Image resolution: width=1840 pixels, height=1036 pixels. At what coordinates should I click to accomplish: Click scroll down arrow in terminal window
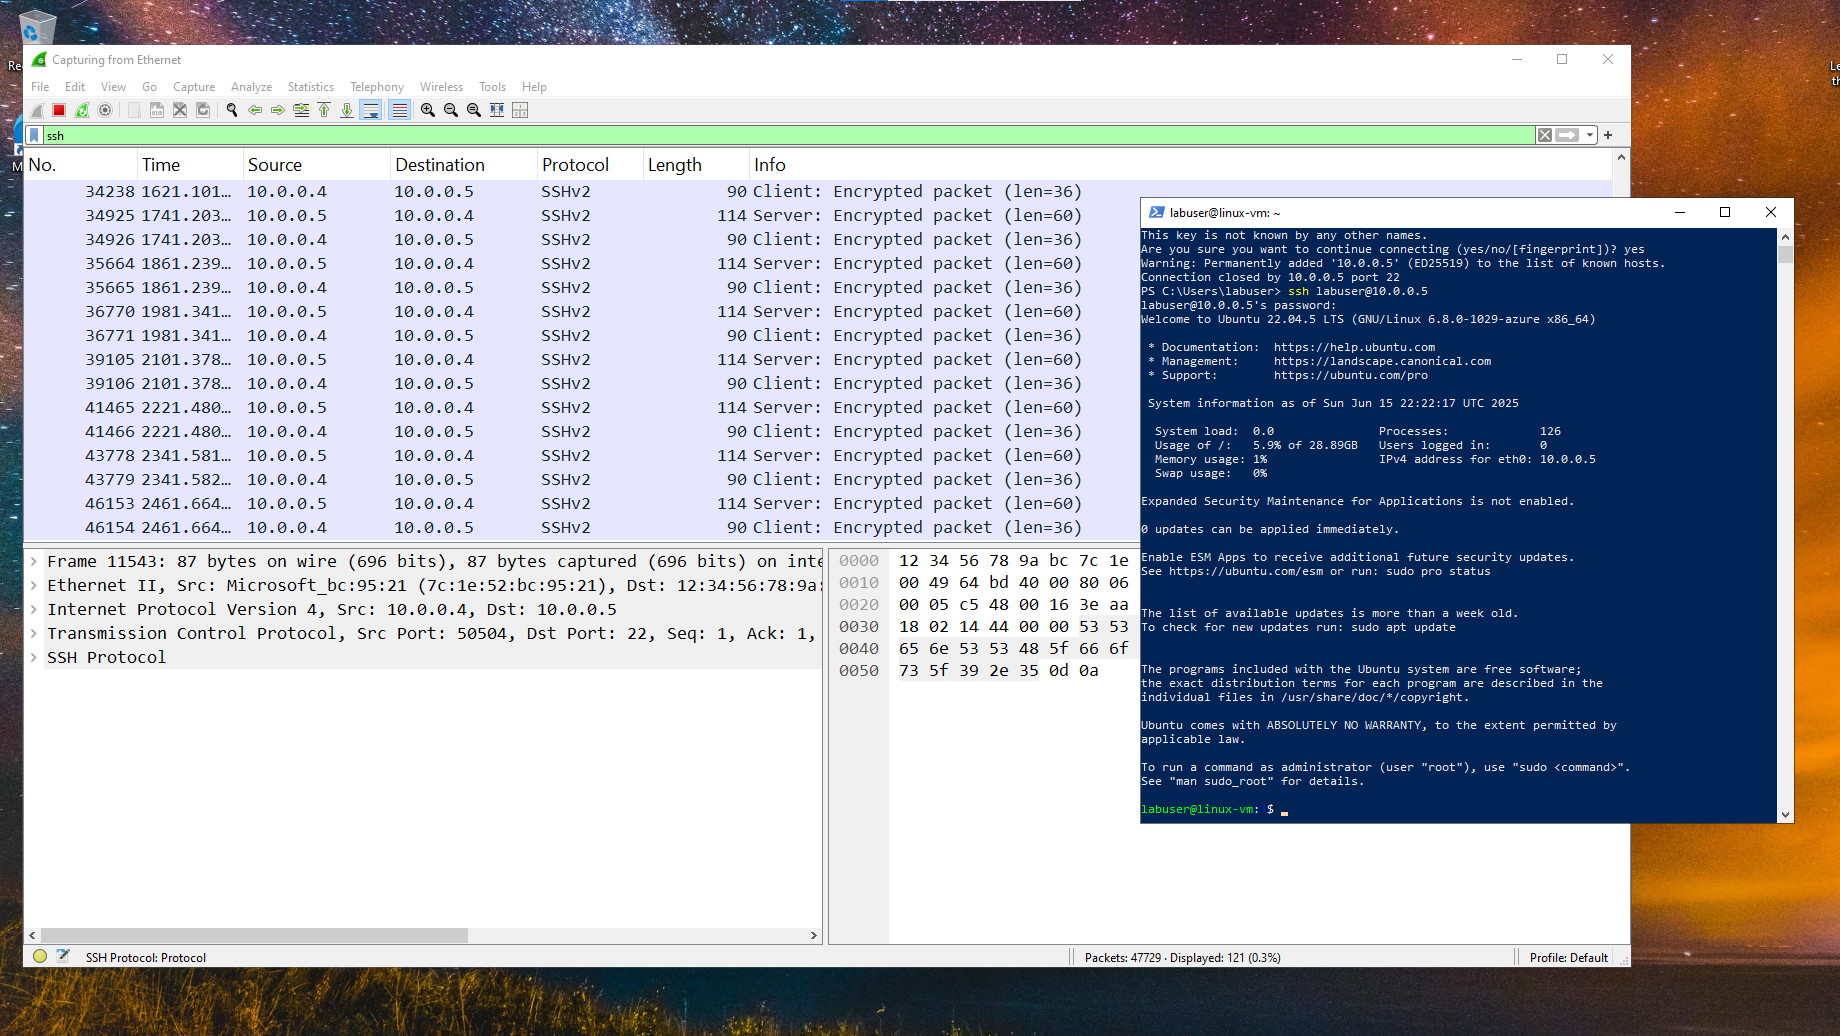(x=1785, y=814)
